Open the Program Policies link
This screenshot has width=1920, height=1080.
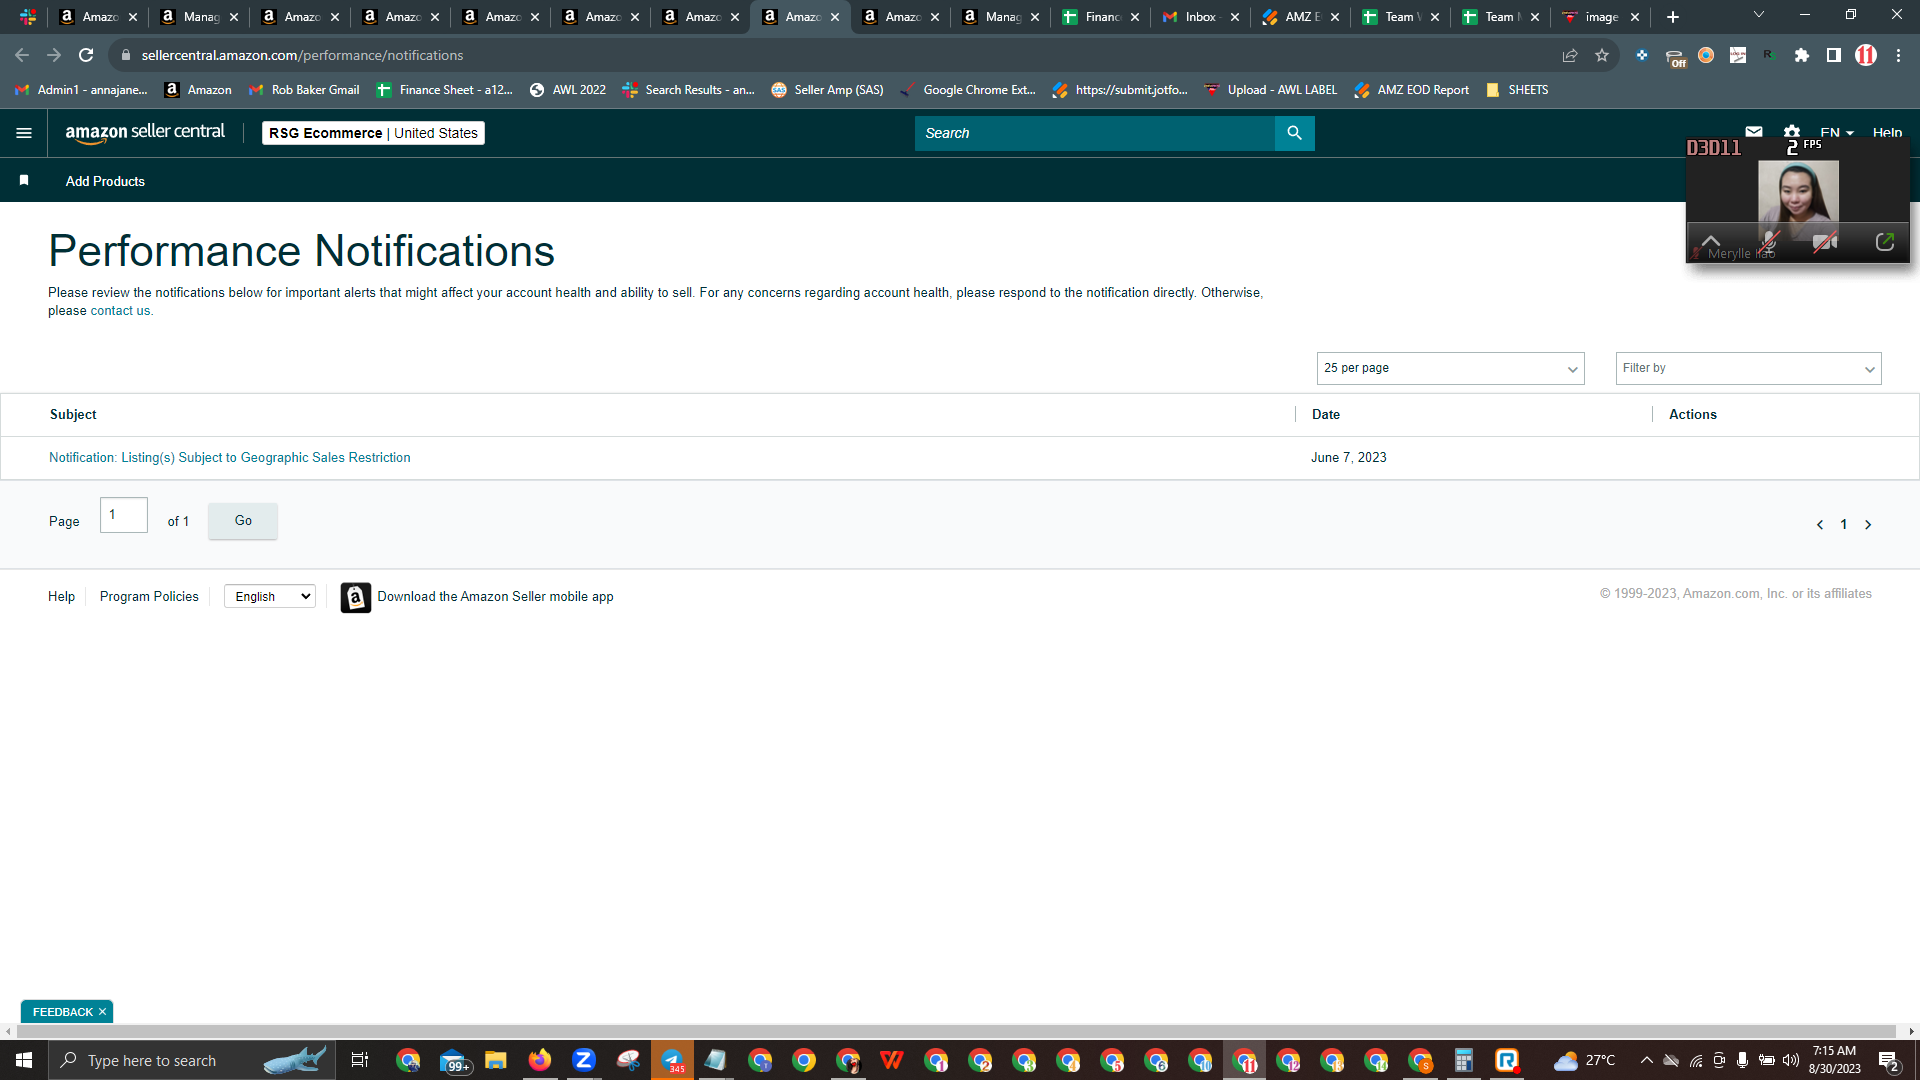coord(149,597)
